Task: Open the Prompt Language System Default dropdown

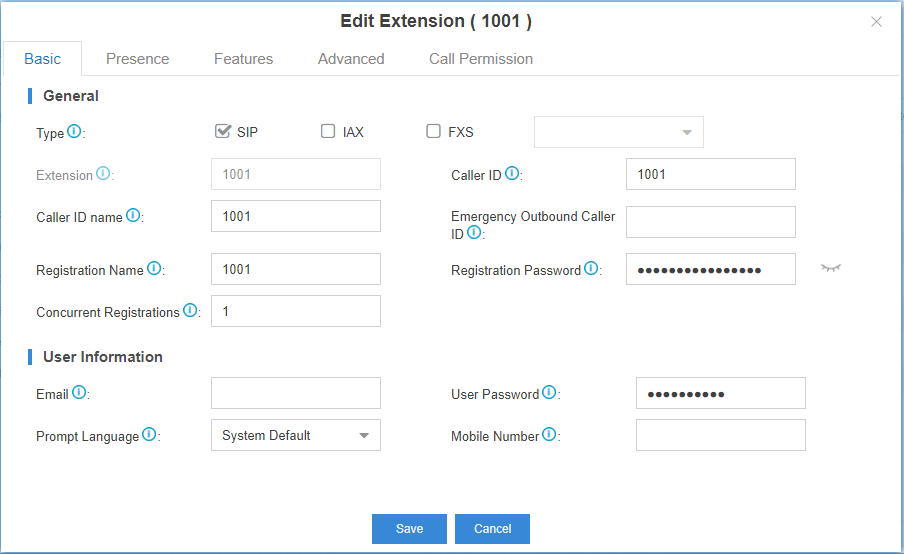Action: (296, 435)
